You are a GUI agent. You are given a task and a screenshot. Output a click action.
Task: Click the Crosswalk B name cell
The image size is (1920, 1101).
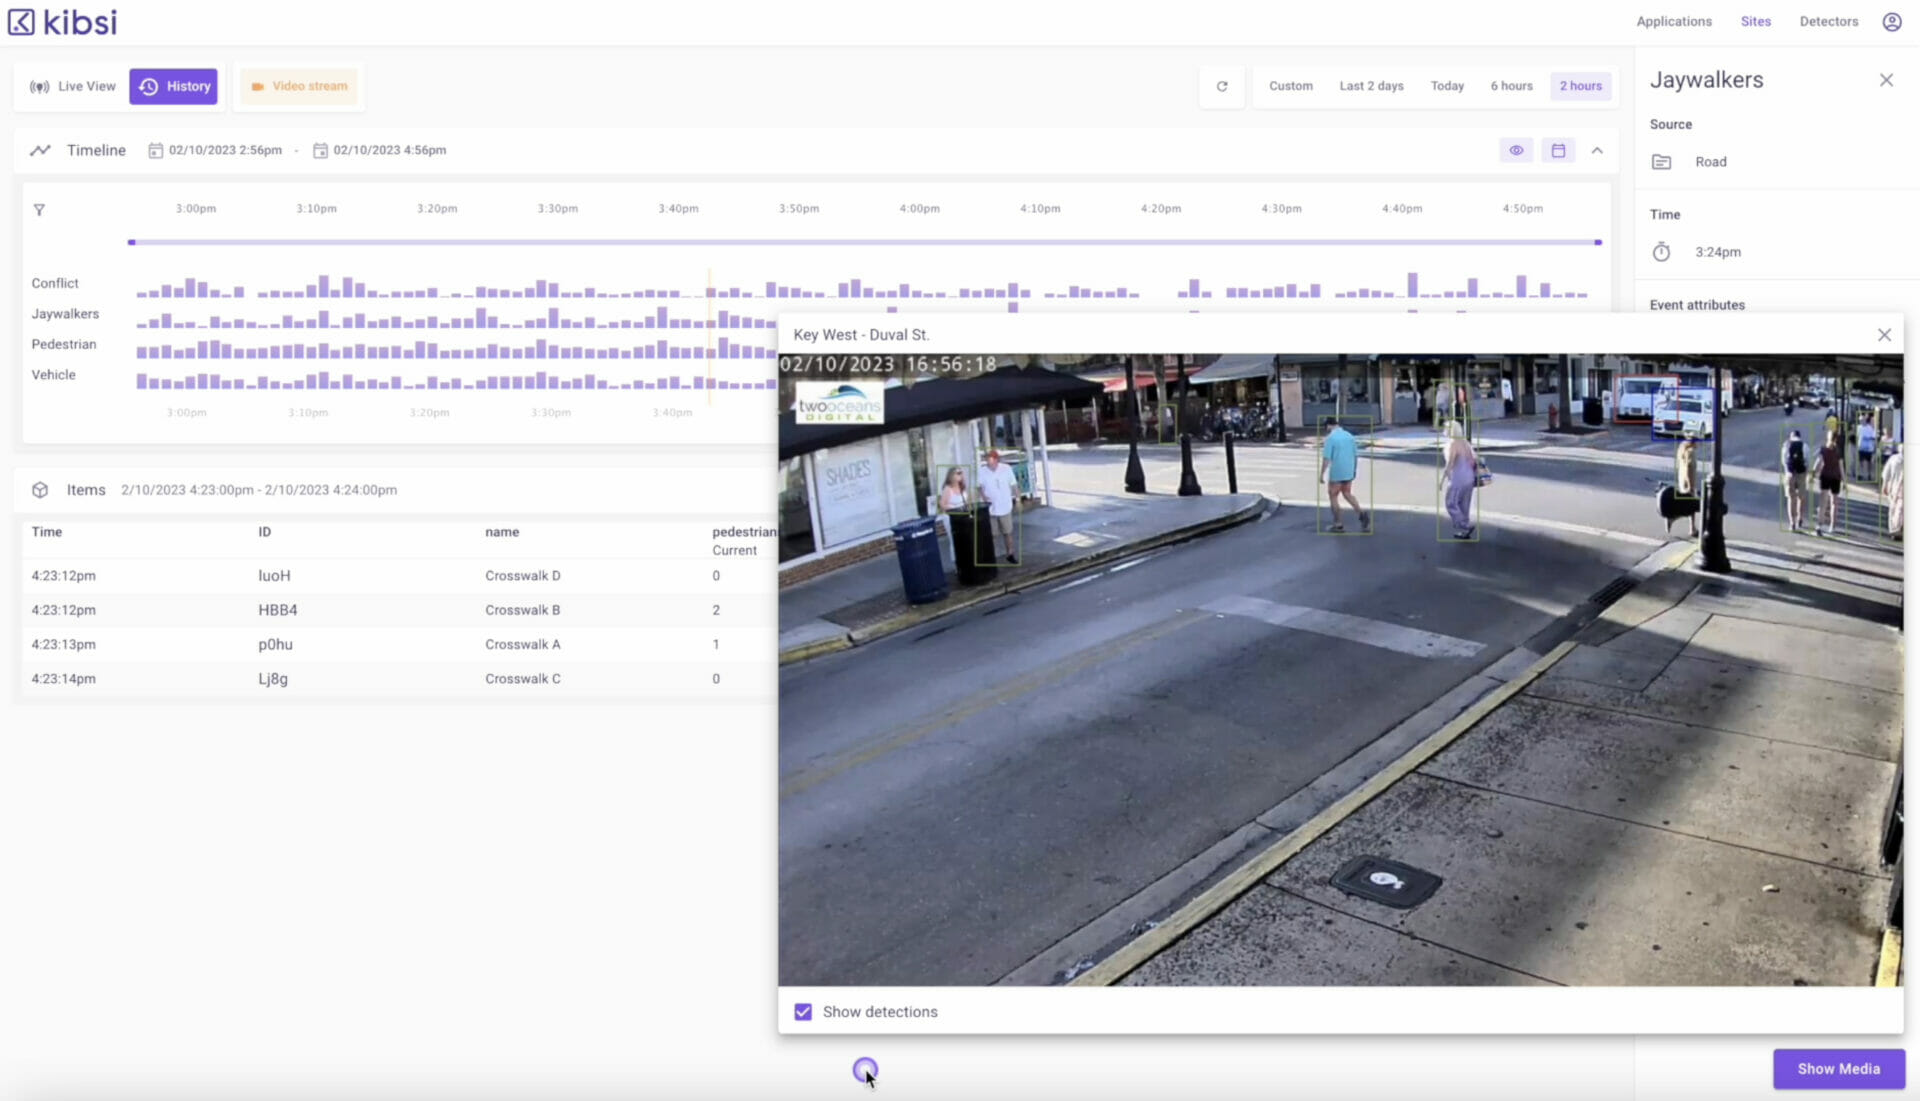tap(522, 610)
